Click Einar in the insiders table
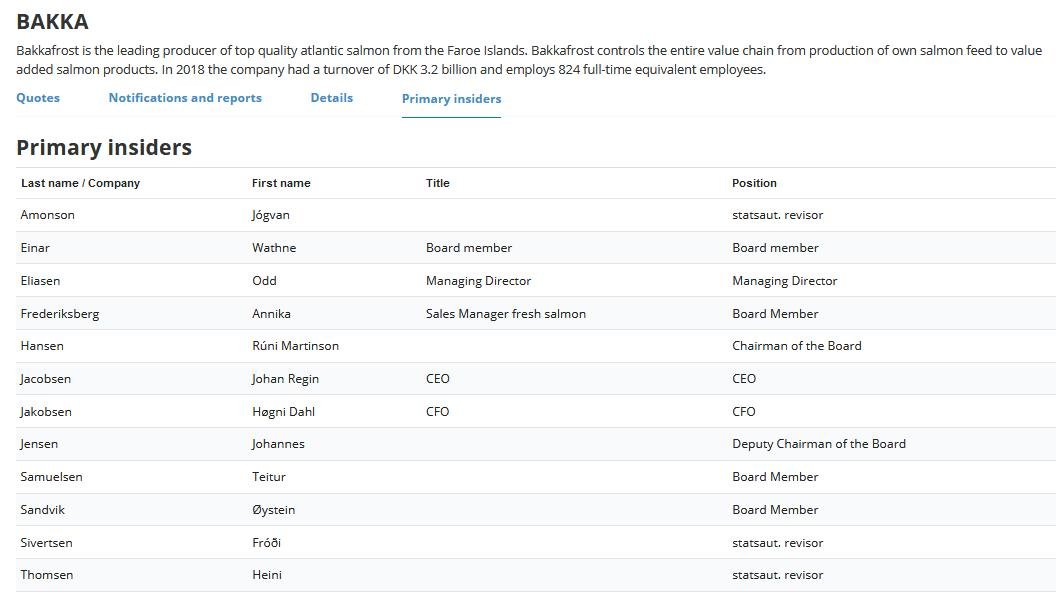The width and height of the screenshot is (1056, 601). point(35,248)
